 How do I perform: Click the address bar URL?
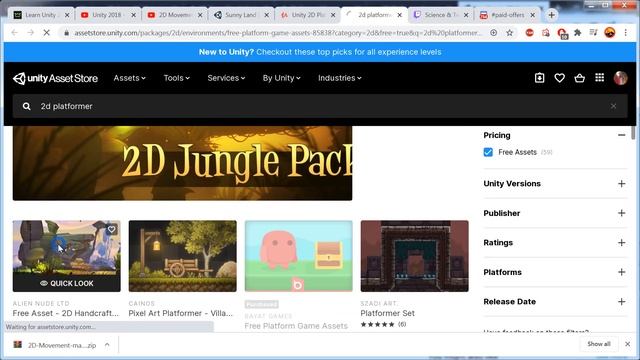click(278, 33)
